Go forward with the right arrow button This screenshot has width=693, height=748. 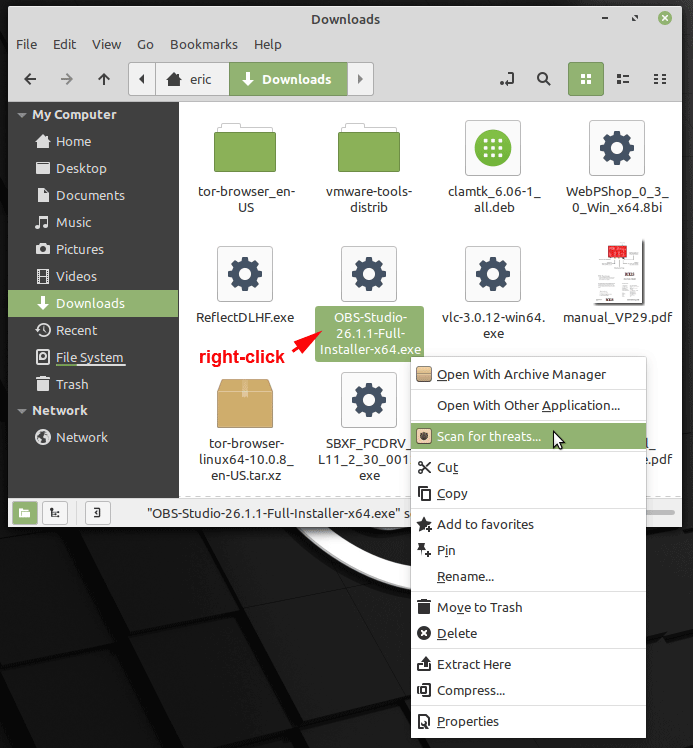pyautogui.click(x=67, y=79)
